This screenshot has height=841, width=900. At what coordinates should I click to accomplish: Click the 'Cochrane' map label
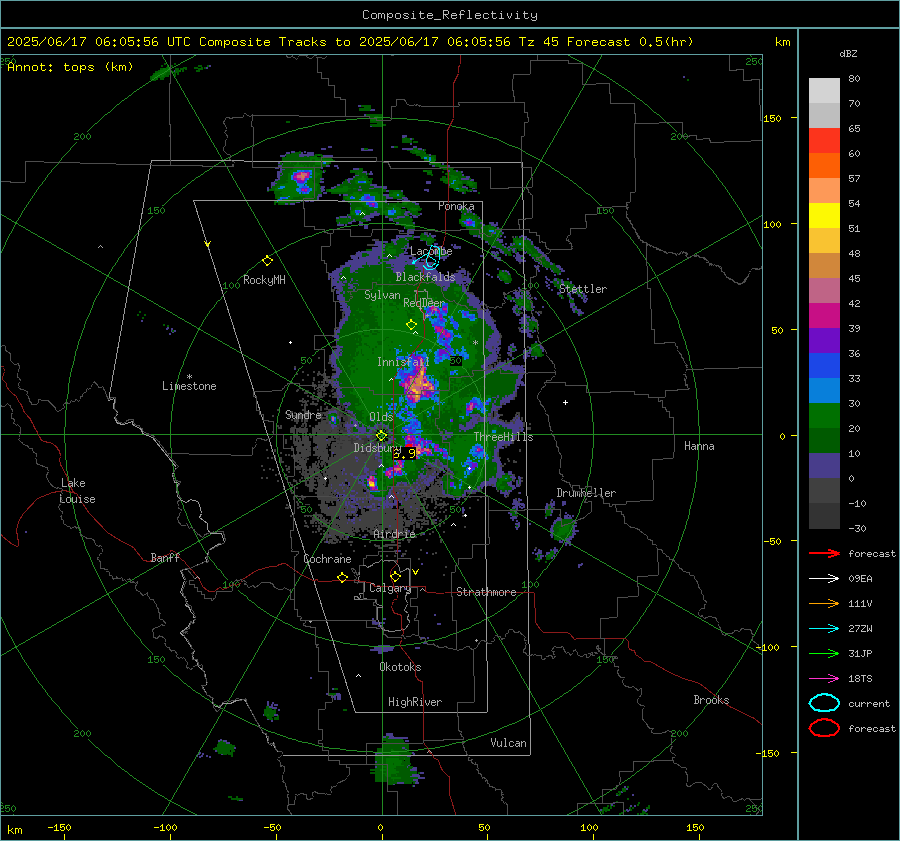(x=327, y=559)
